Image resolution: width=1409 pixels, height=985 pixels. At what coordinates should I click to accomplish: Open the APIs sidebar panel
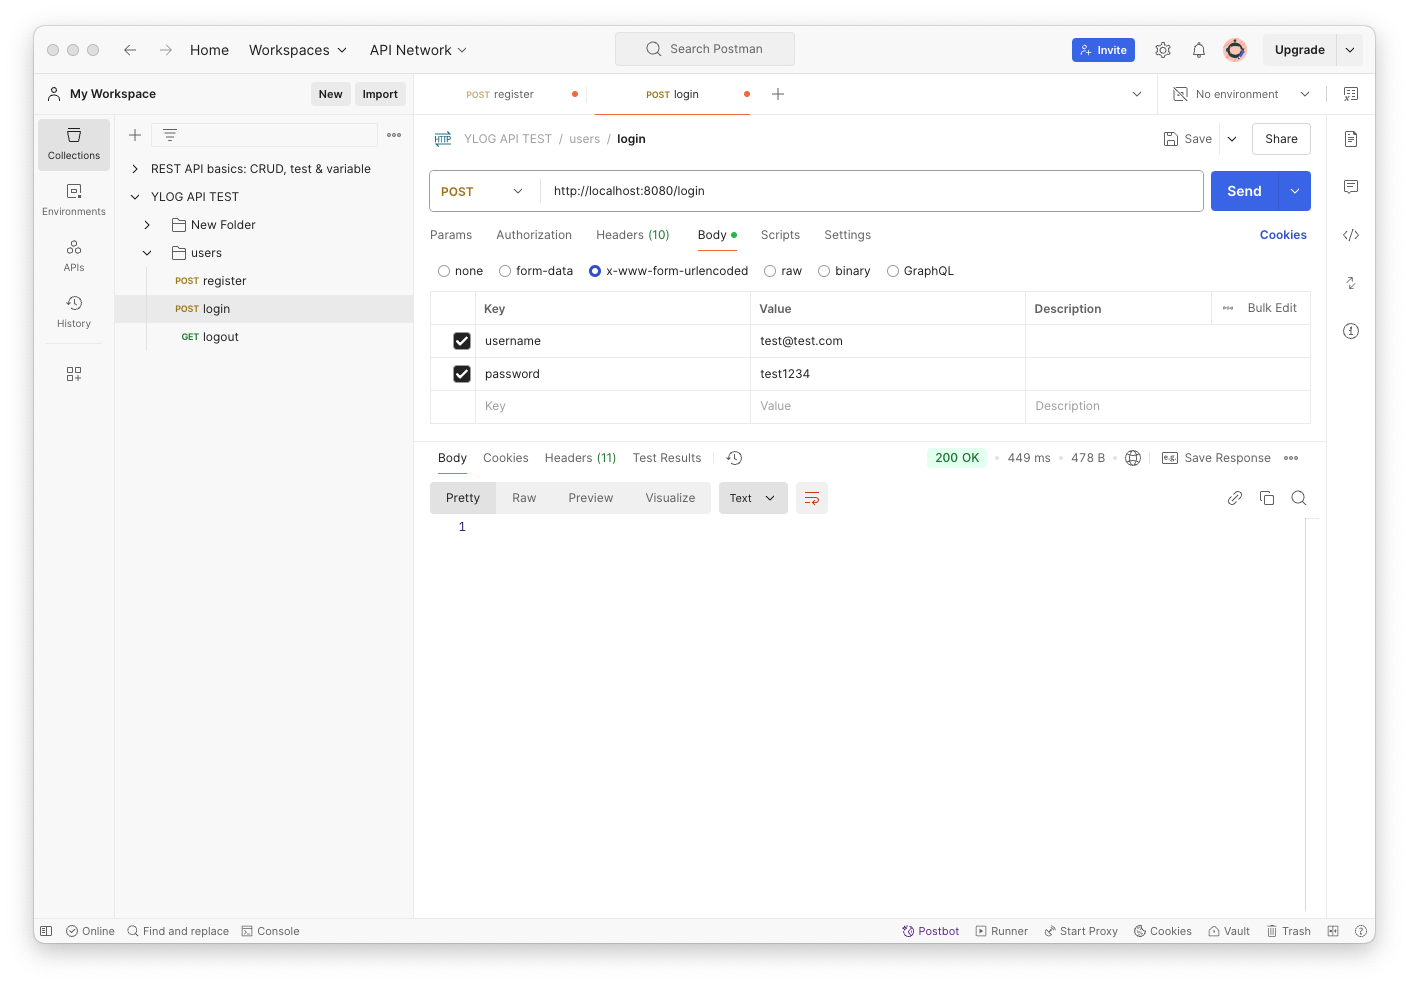click(74, 256)
